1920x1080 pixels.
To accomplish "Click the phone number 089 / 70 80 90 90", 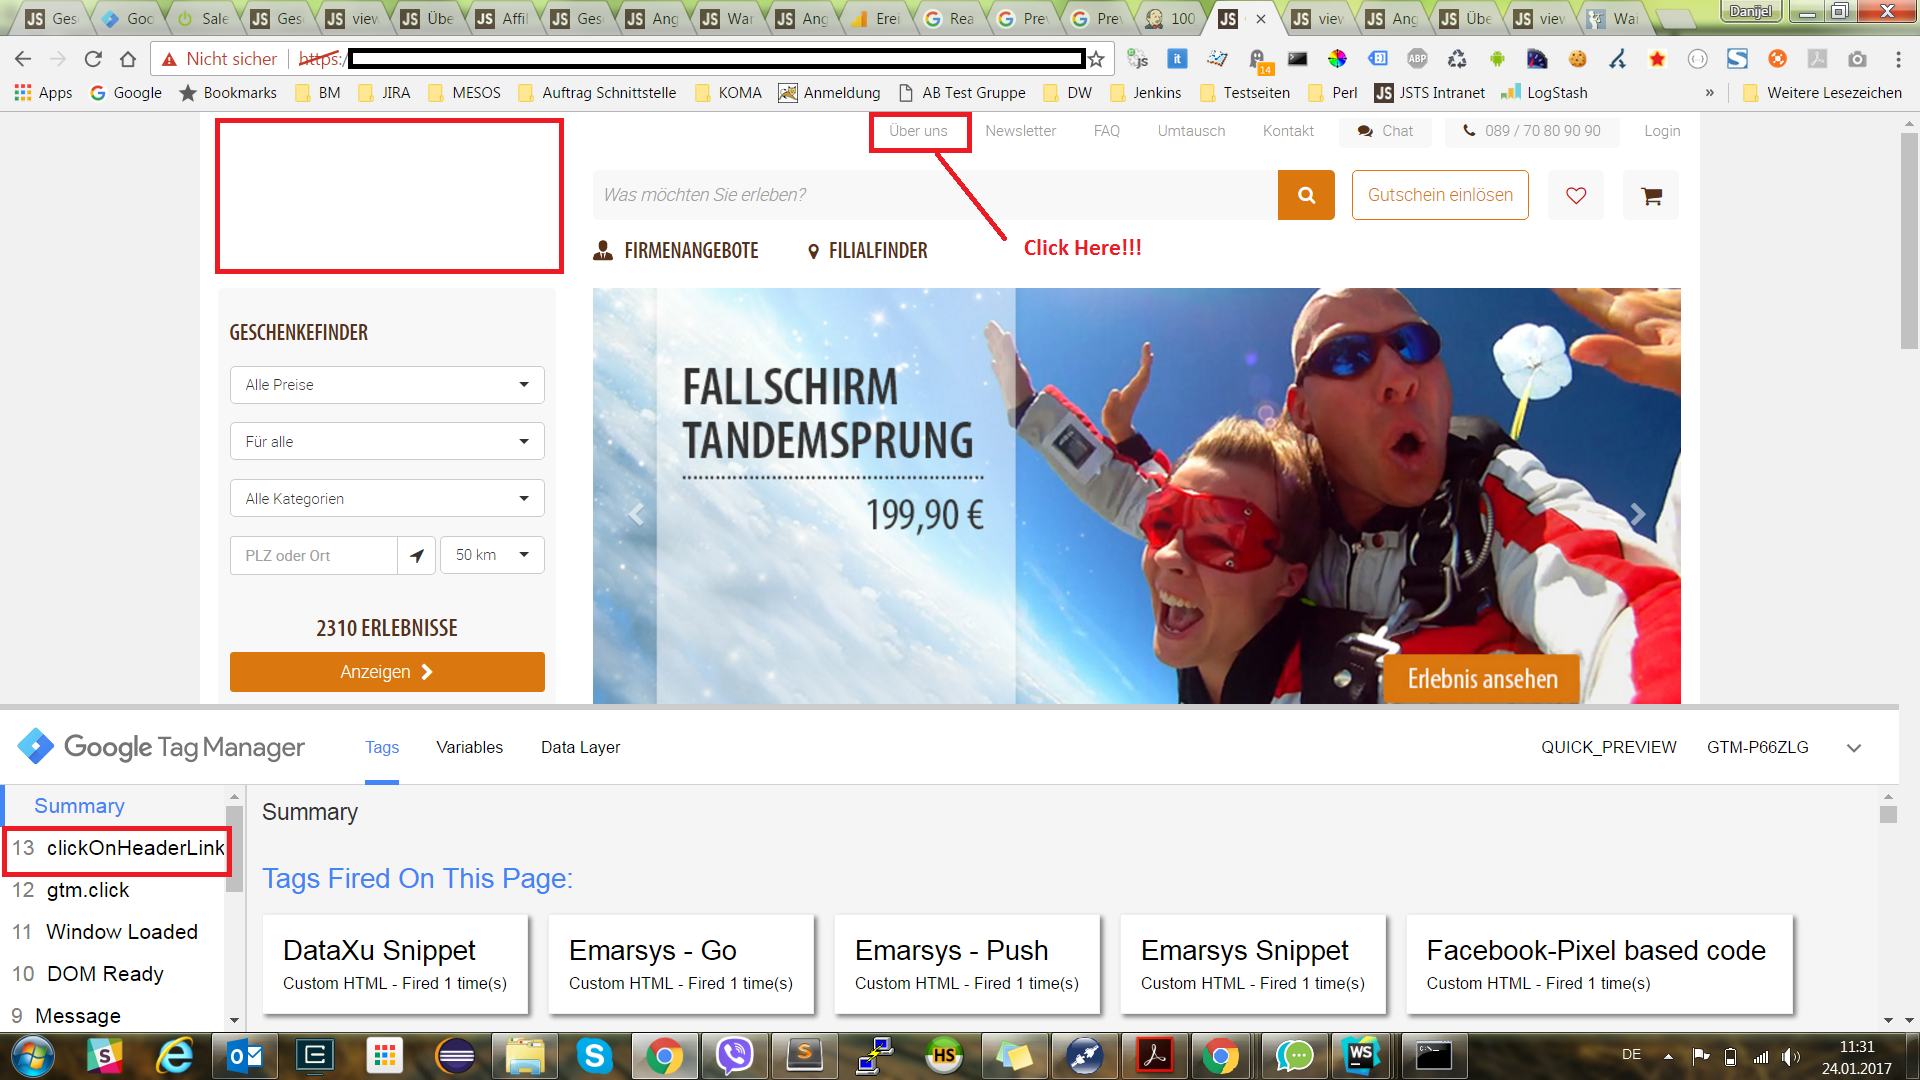I will click(x=1532, y=131).
